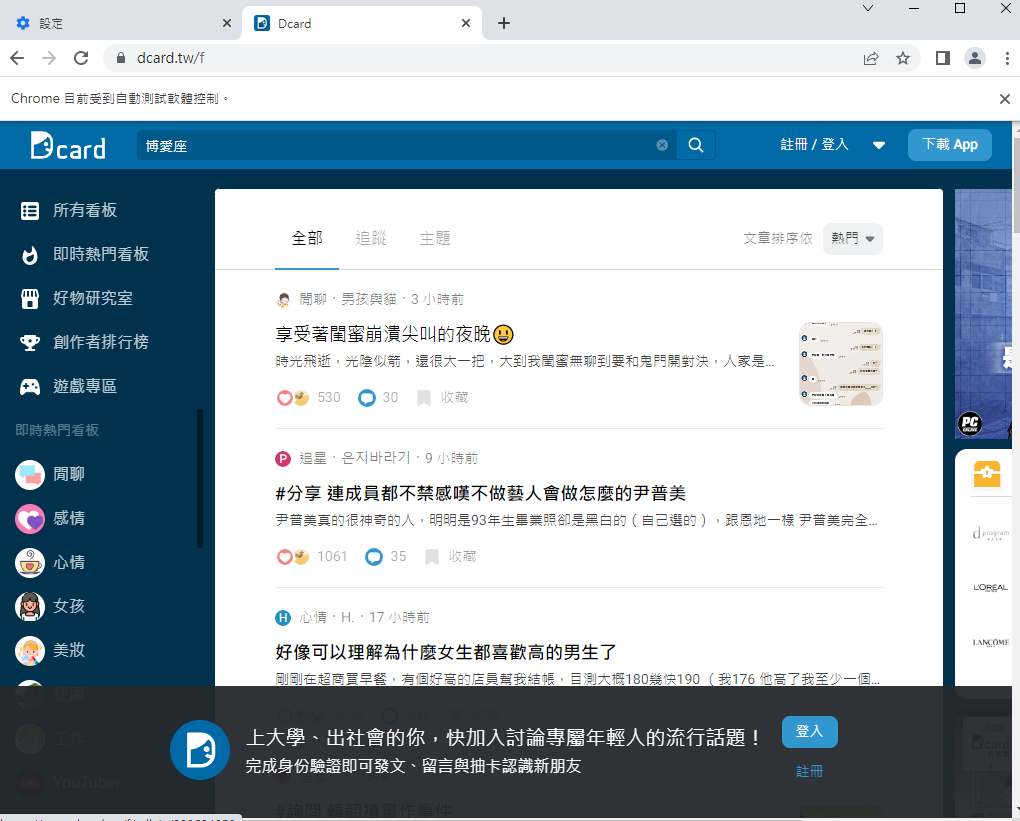Viewport: 1020px width, 821px height.
Task: Click the Dcard logo in header
Action: coord(68,146)
